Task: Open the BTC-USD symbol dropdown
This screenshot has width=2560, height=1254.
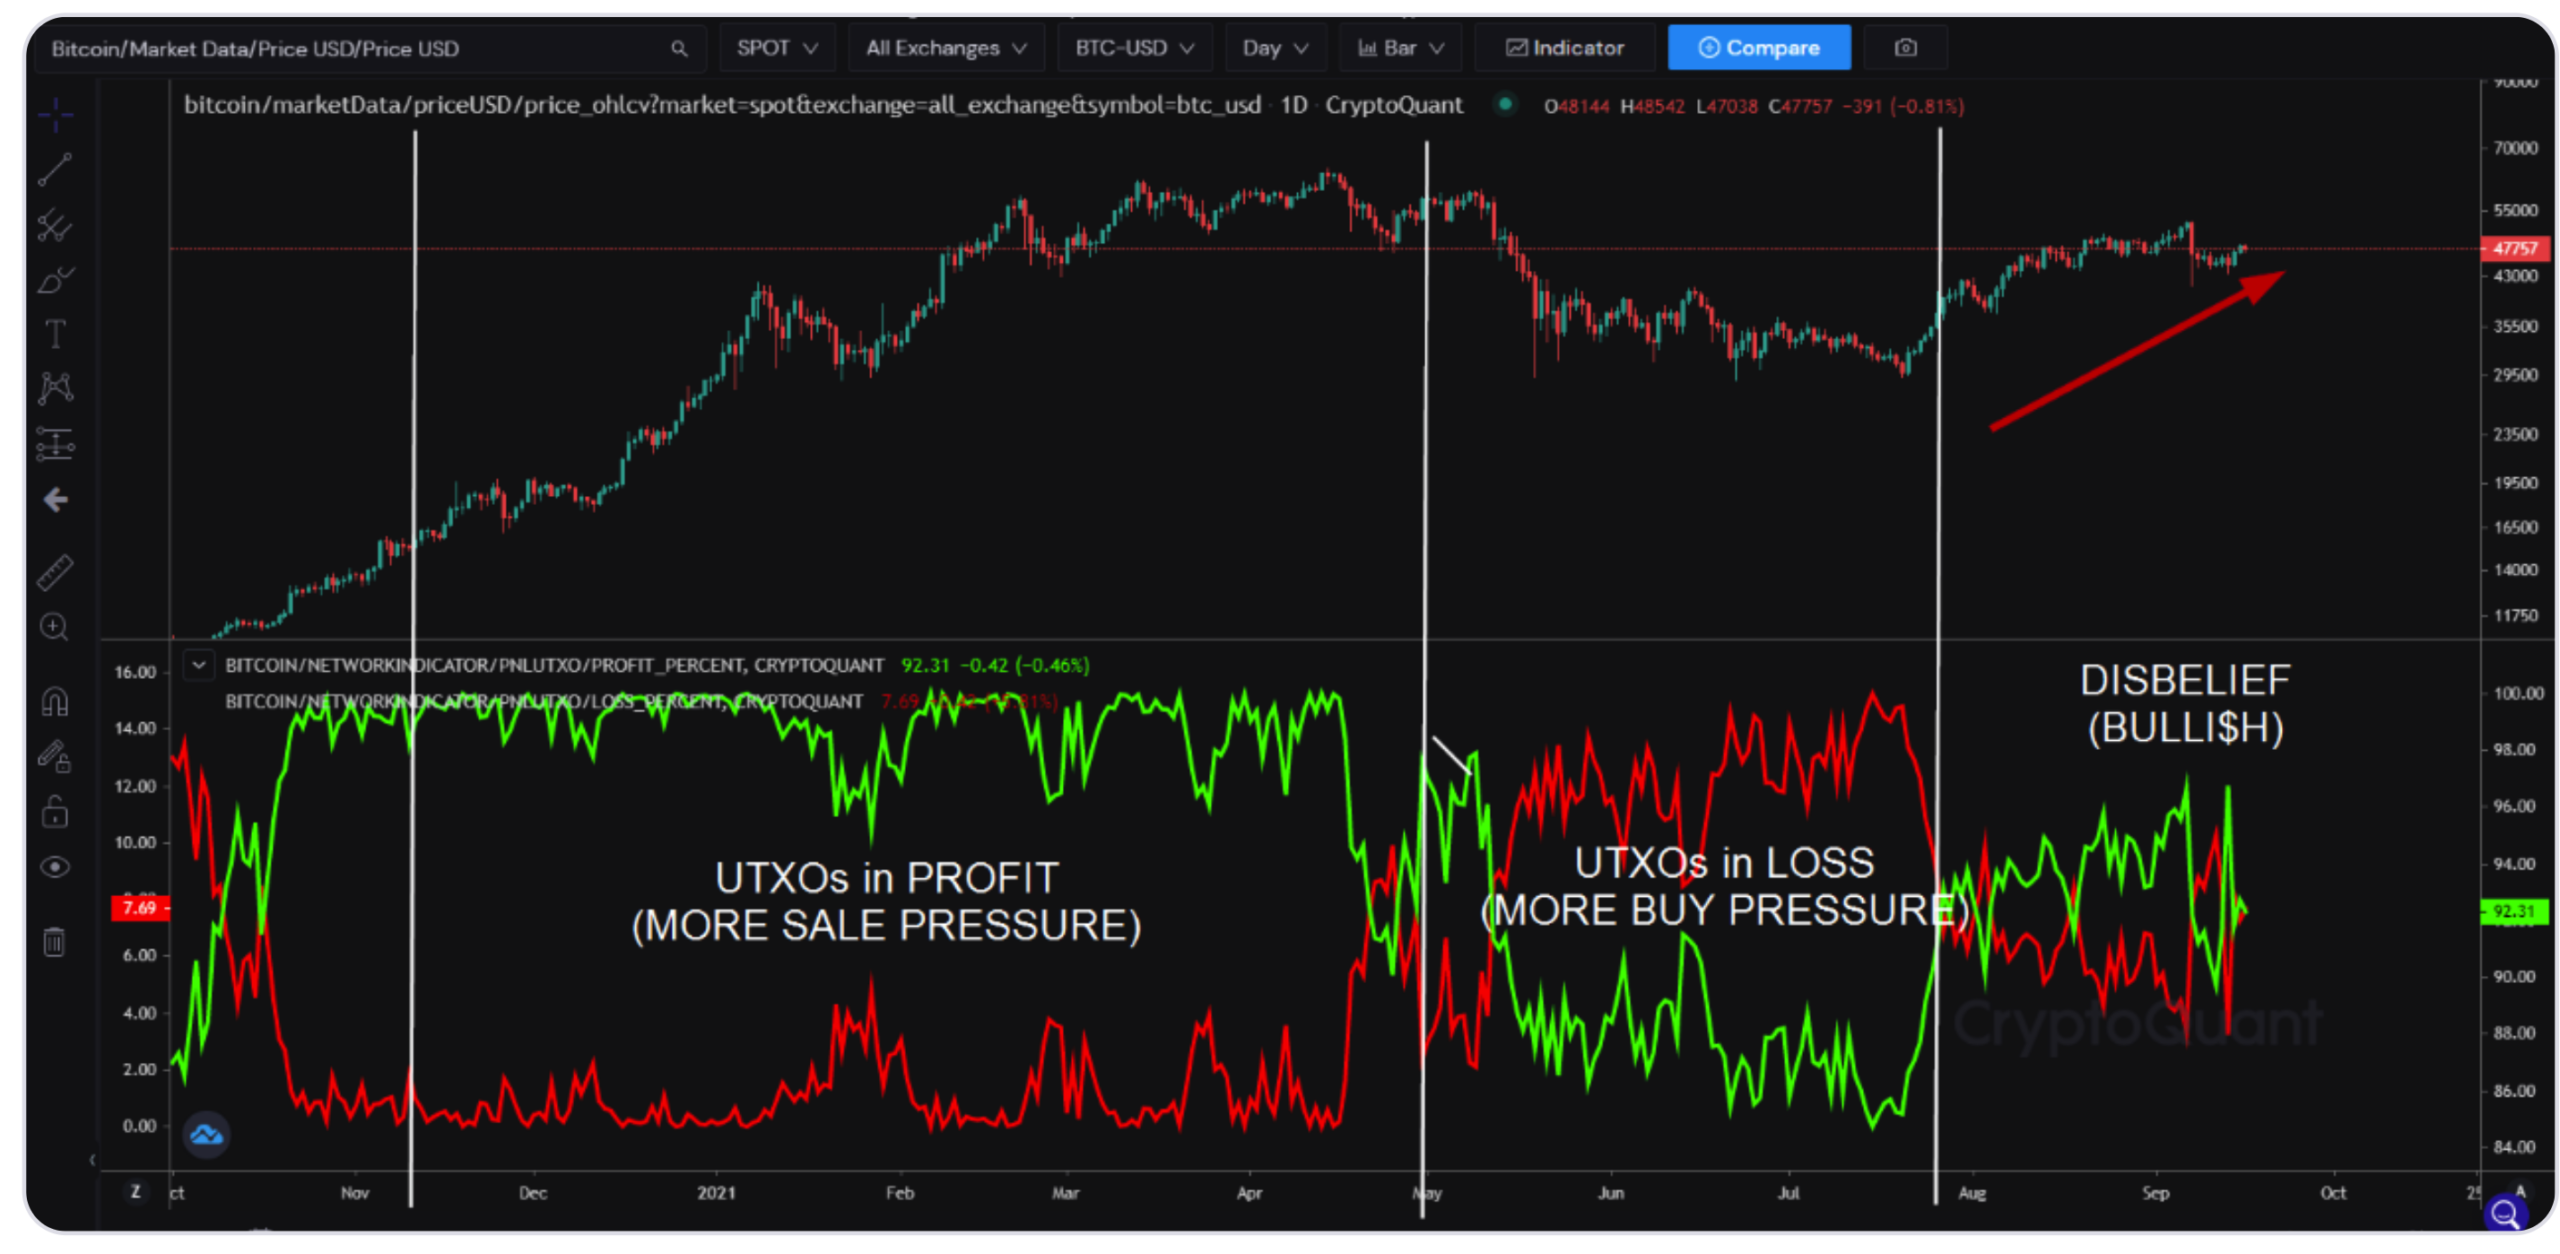Action: (1133, 48)
